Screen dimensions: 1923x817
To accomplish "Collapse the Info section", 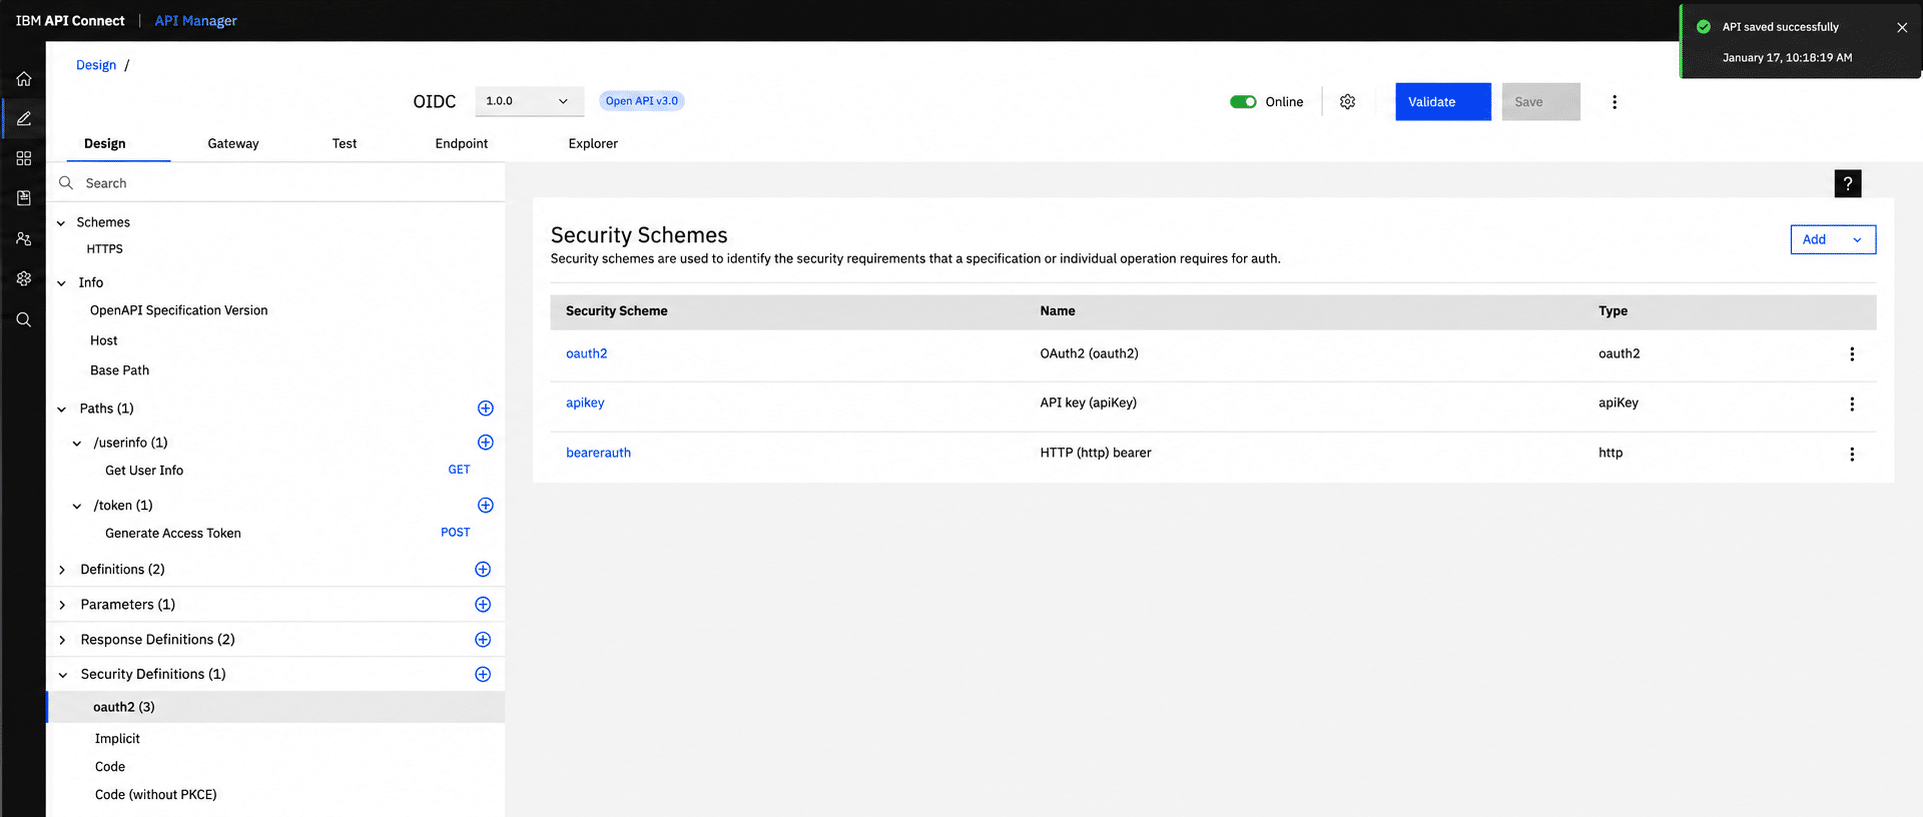I will pyautogui.click(x=61, y=283).
